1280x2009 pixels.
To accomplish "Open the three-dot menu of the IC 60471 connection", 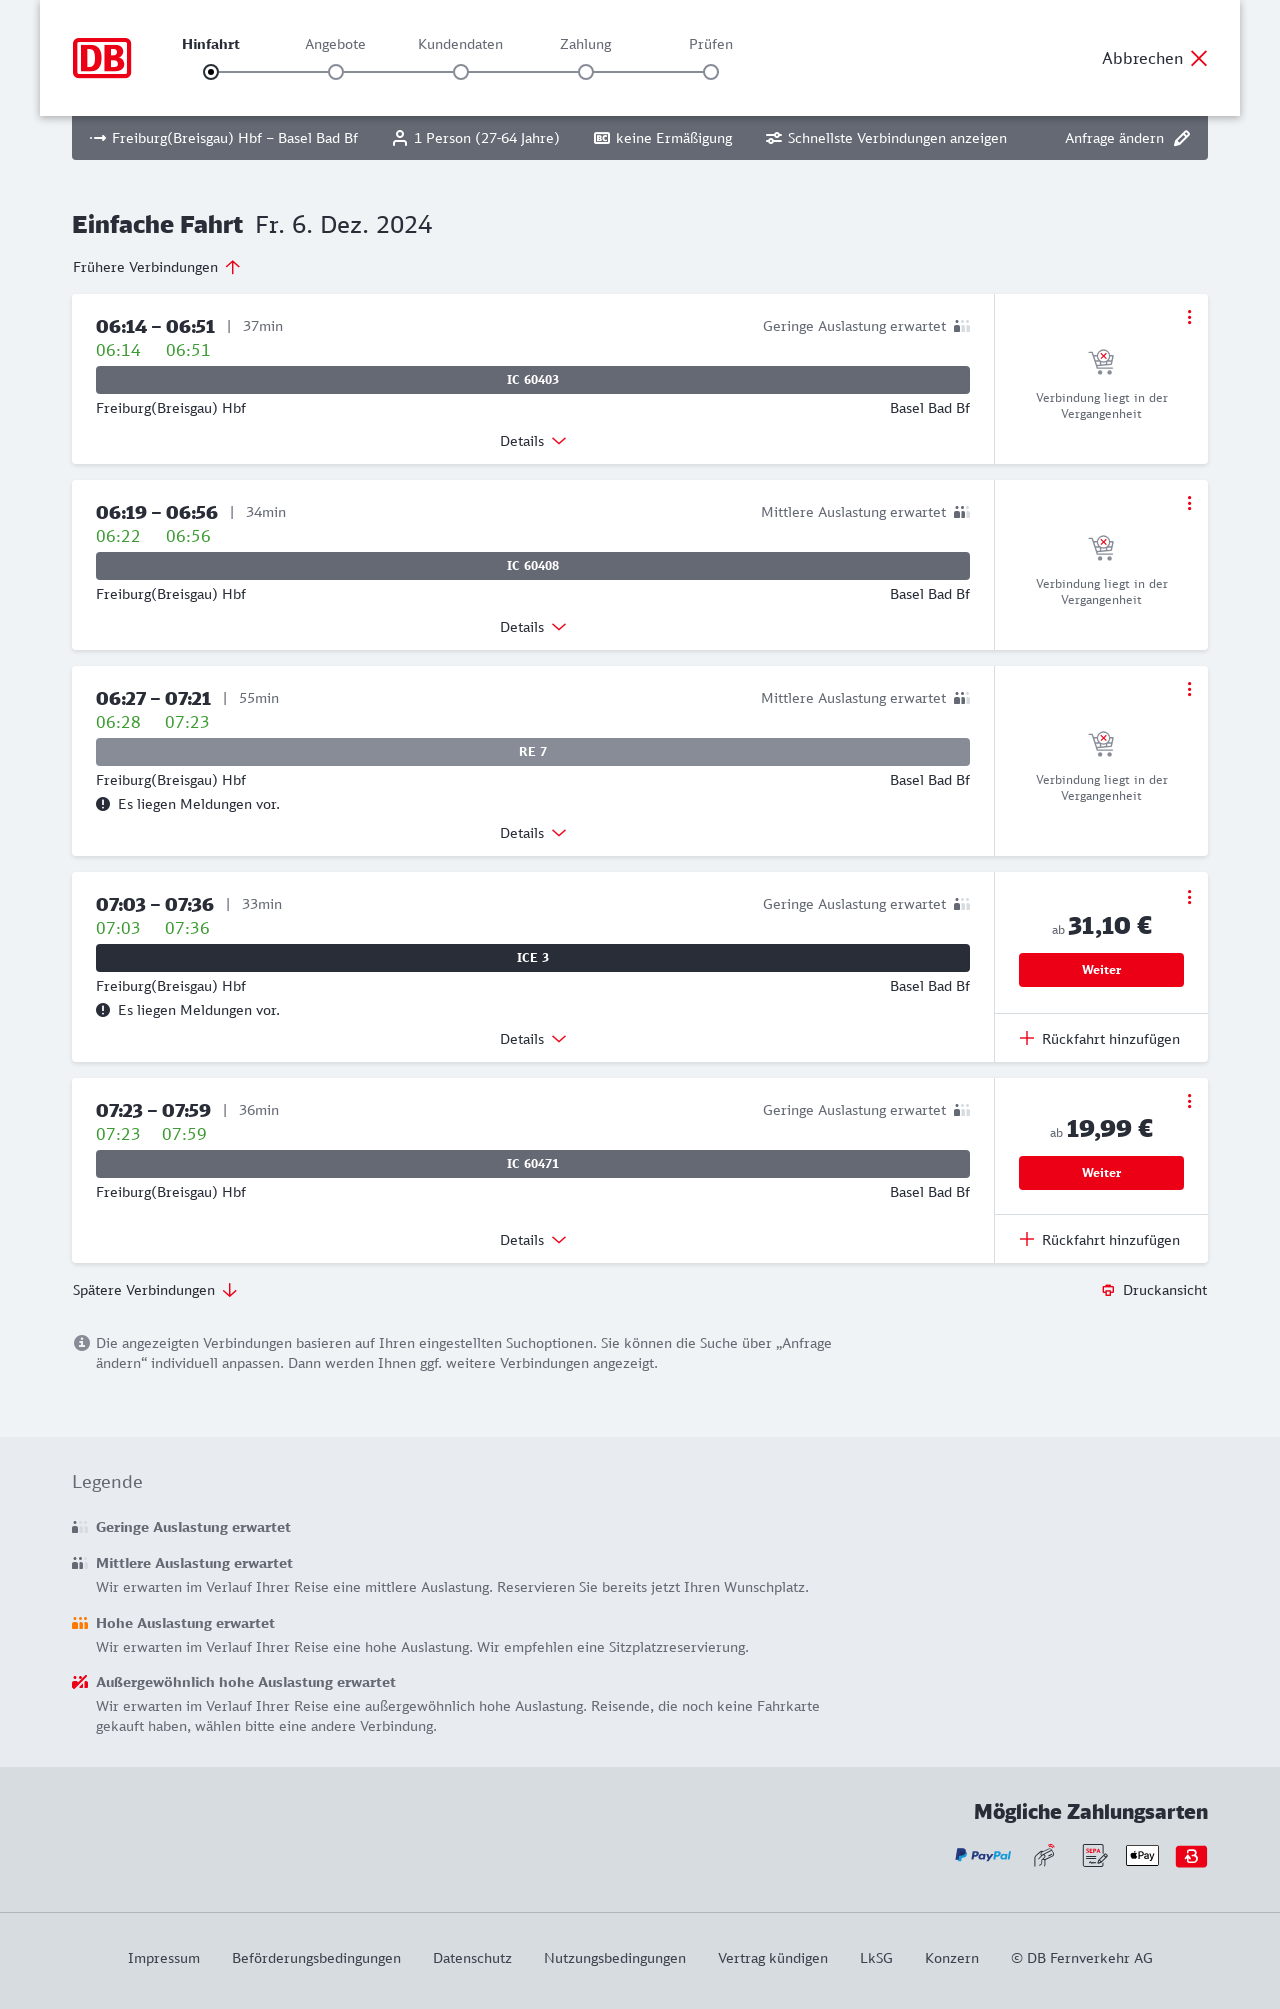I will [x=1189, y=1101].
